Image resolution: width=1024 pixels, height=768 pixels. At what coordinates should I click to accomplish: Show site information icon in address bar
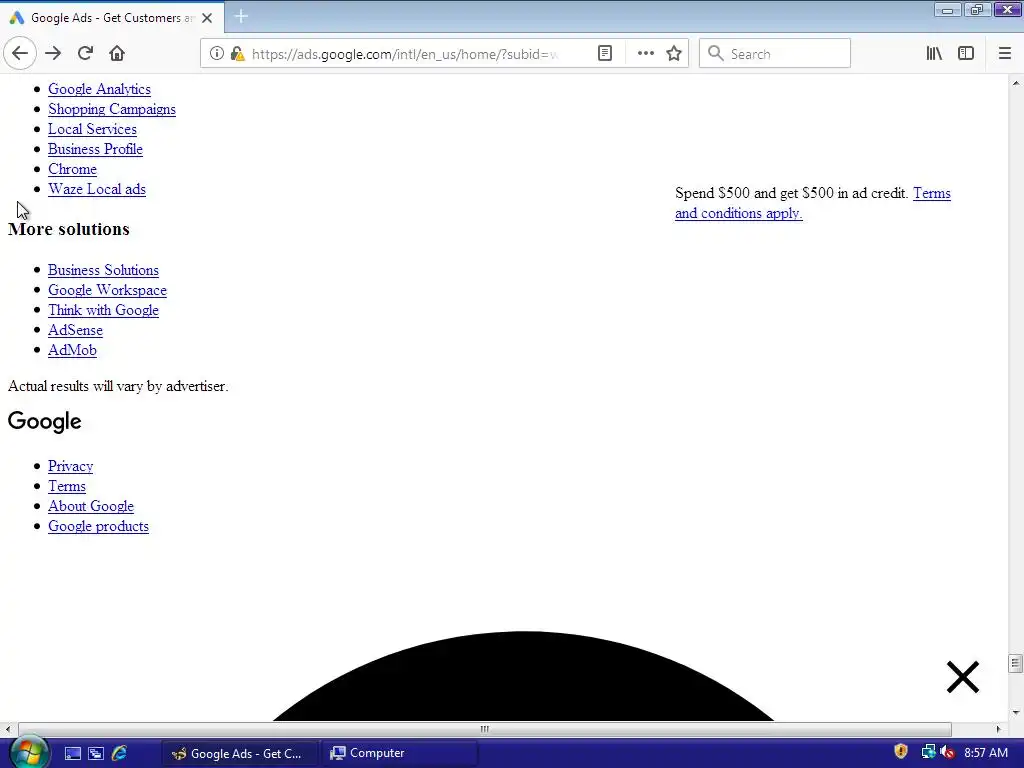[216, 54]
